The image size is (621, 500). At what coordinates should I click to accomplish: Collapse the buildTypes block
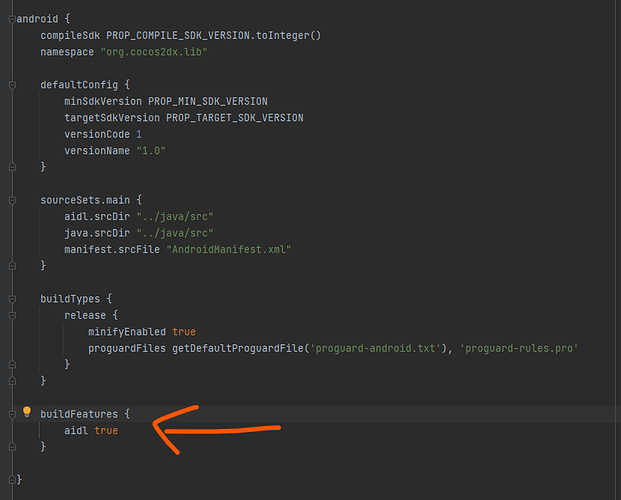pos(11,298)
